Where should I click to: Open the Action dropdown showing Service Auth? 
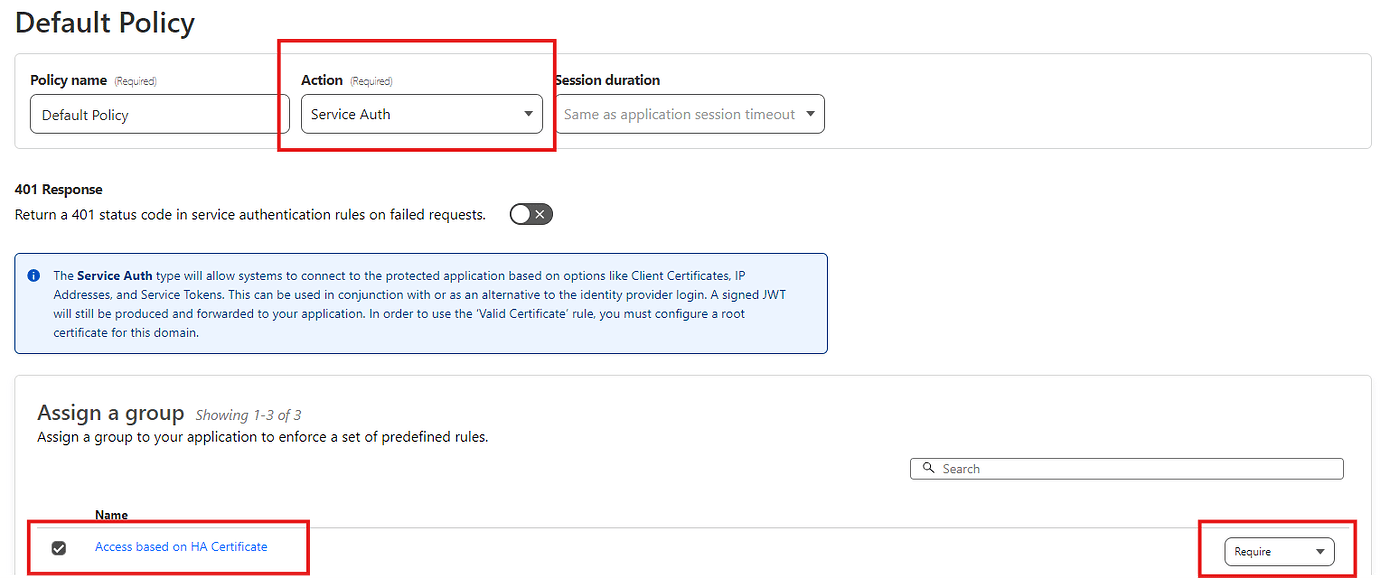[421, 114]
